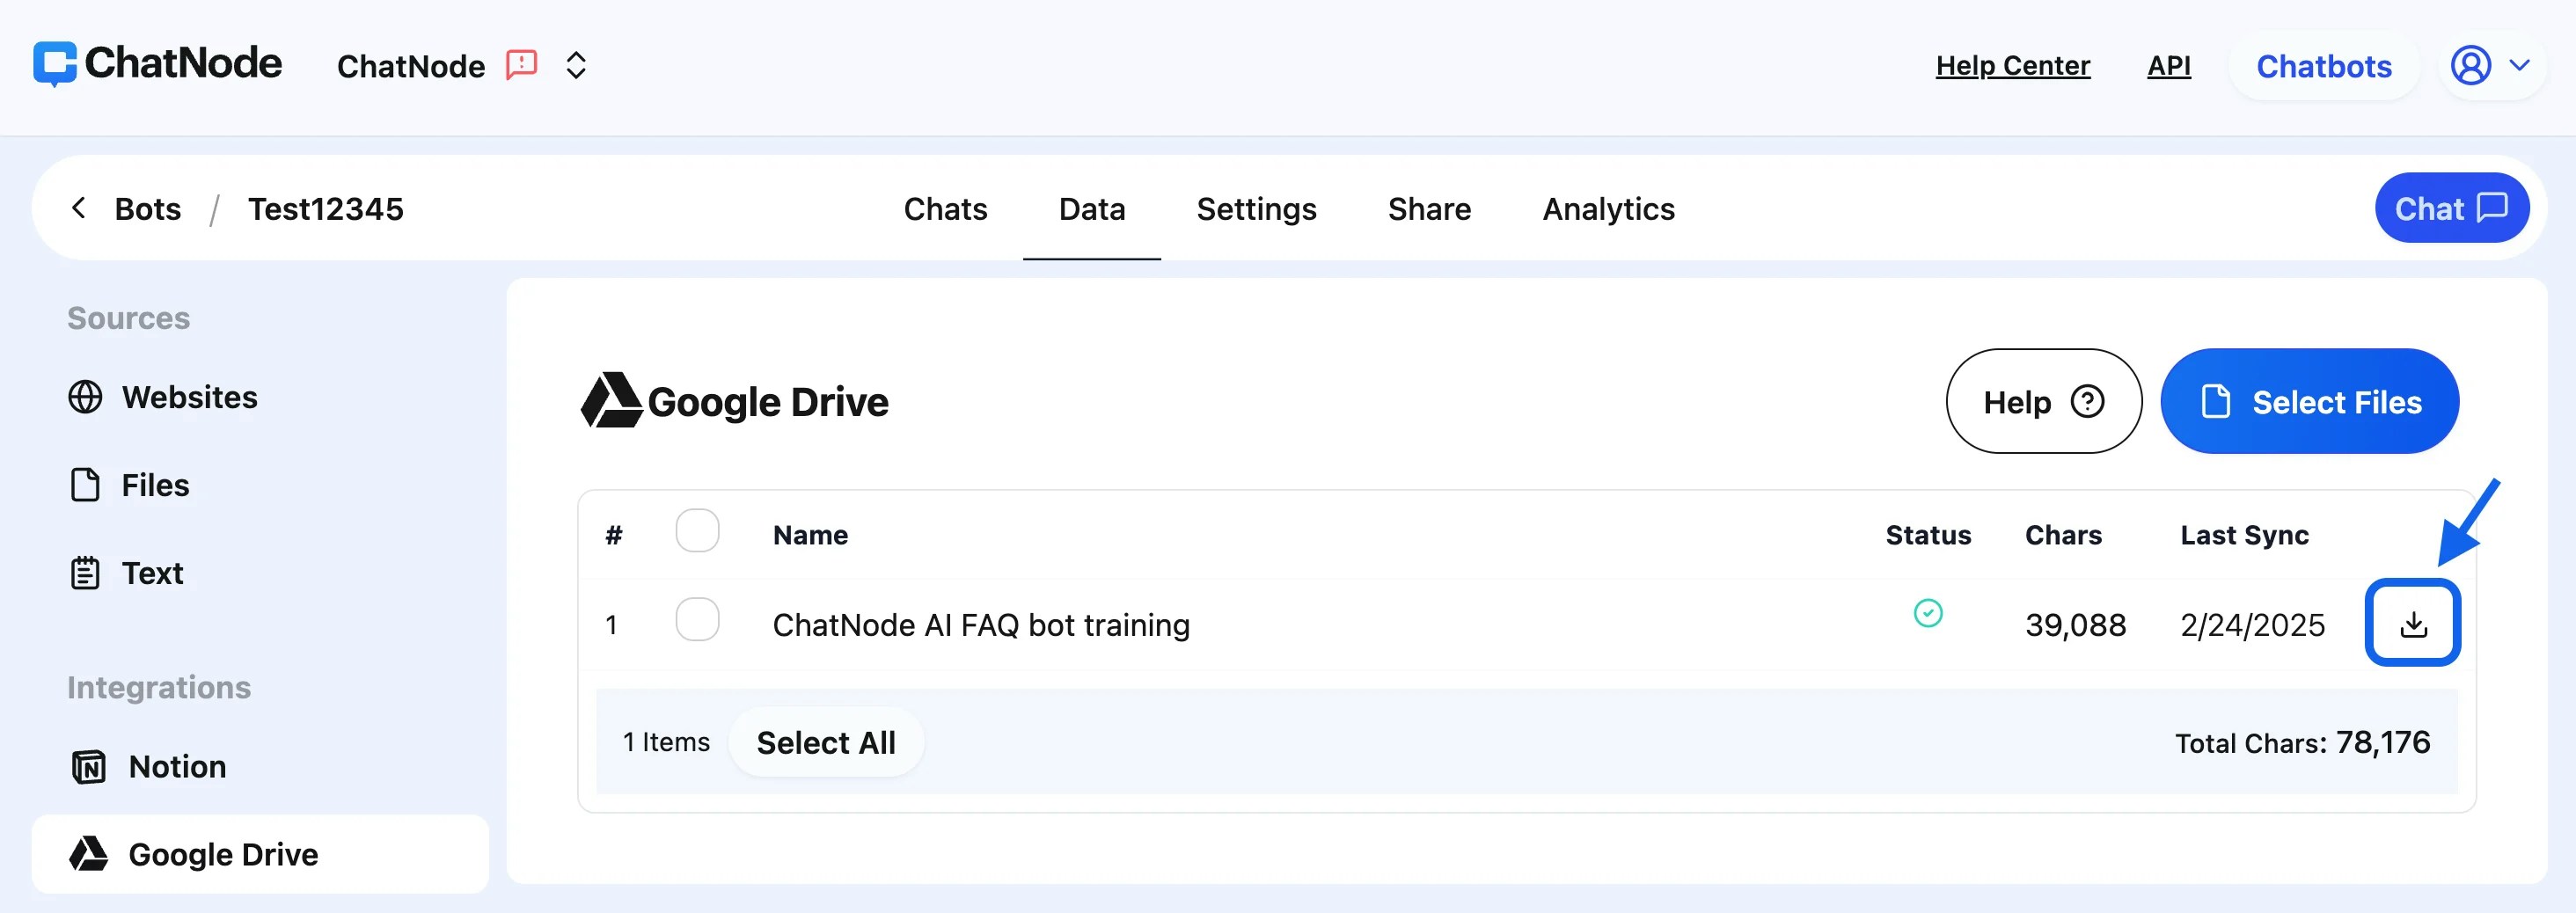Switch to the Share tab
Image resolution: width=2576 pixels, height=913 pixels.
tap(1429, 209)
